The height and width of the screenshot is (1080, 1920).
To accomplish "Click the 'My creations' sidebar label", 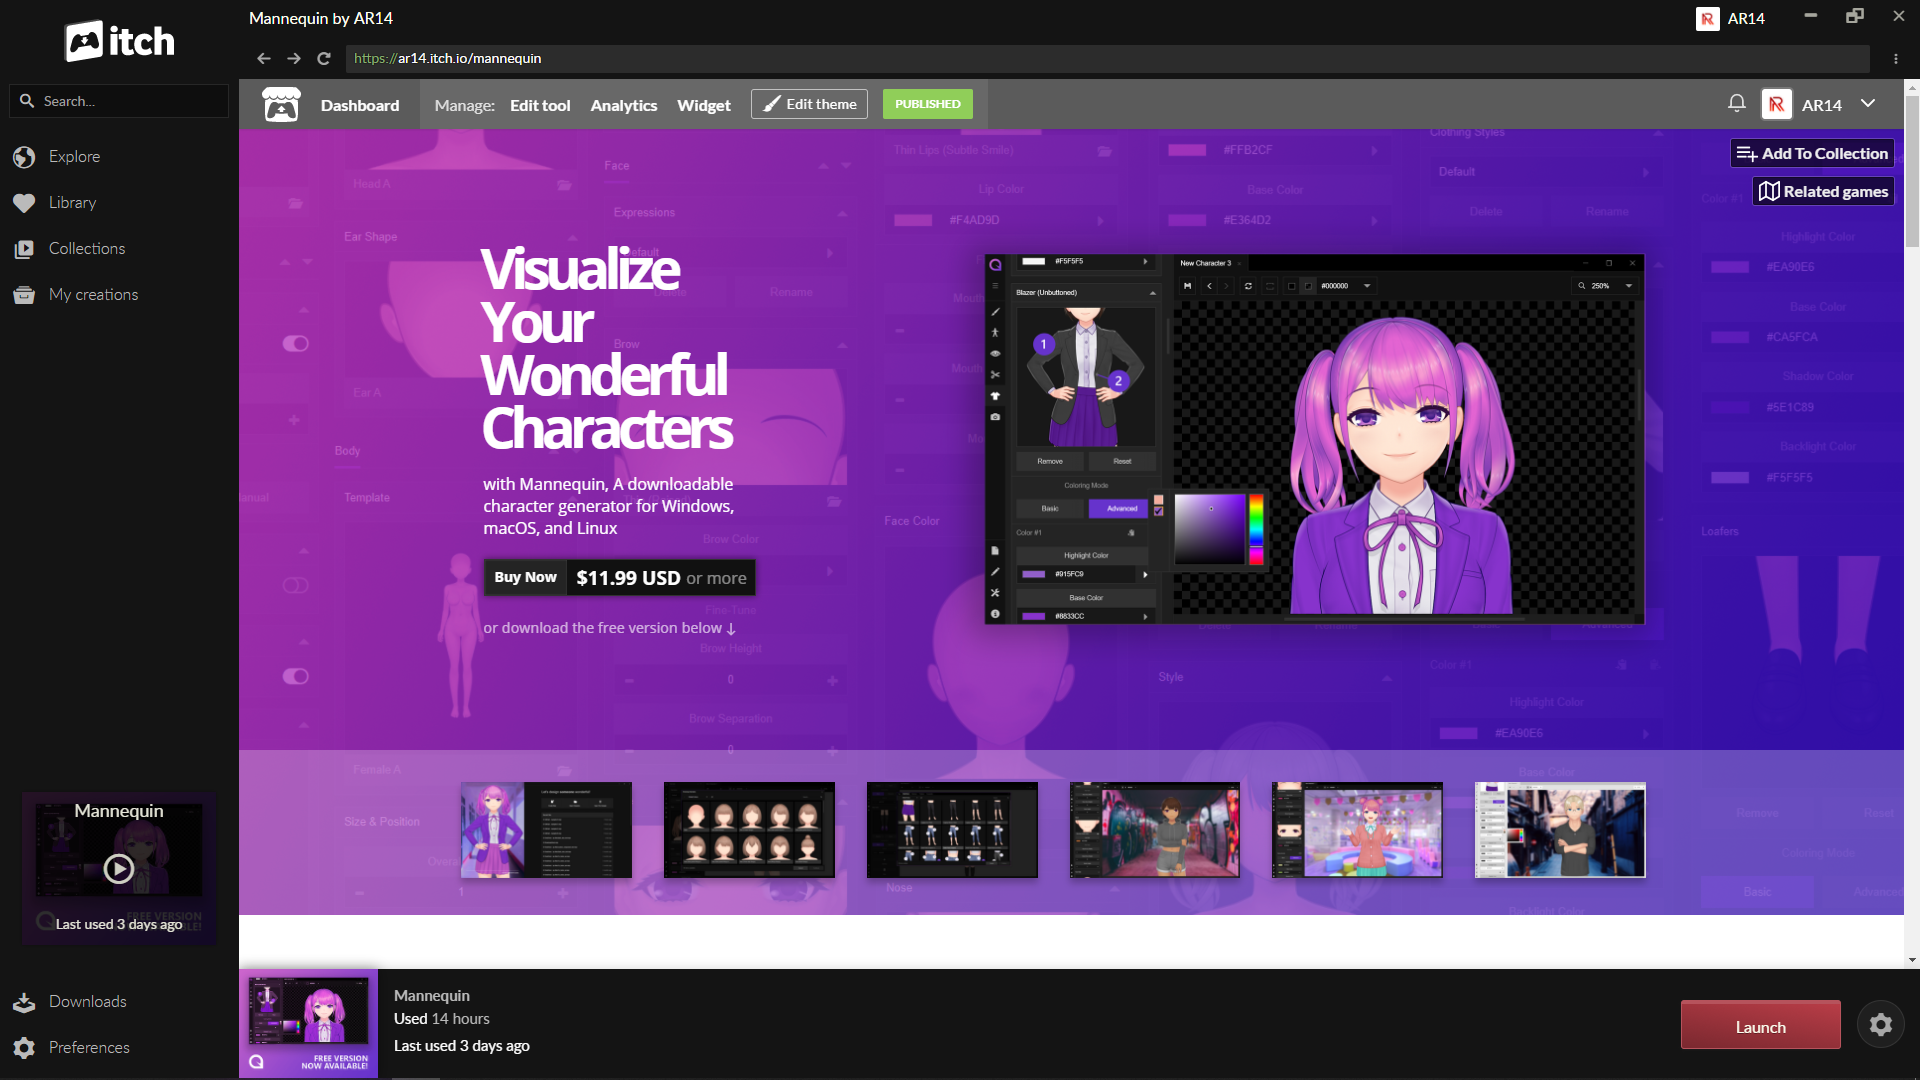I will (x=94, y=295).
